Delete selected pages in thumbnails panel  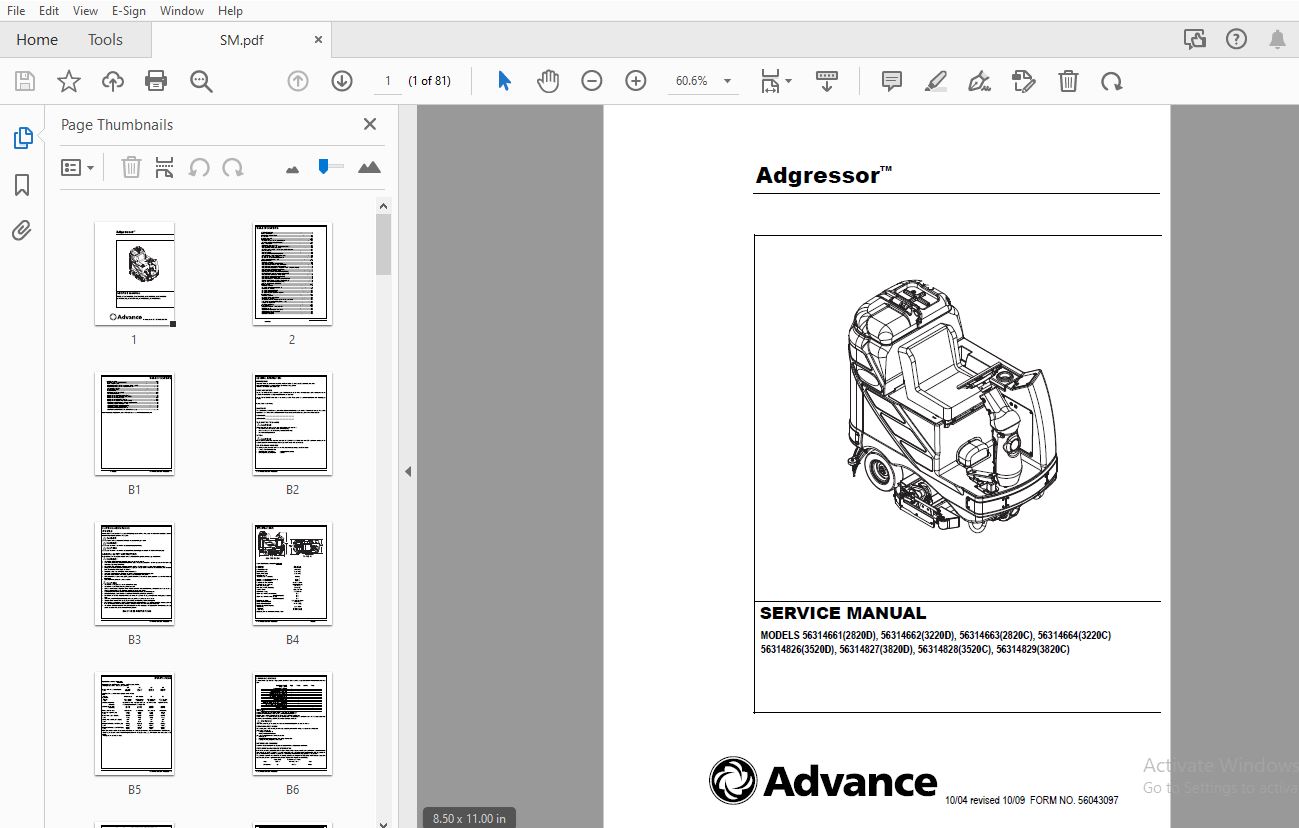click(131, 168)
